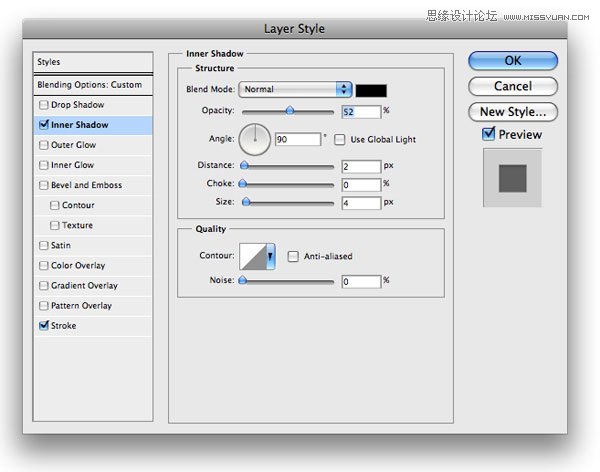
Task: Click the New Style... button
Action: click(512, 112)
